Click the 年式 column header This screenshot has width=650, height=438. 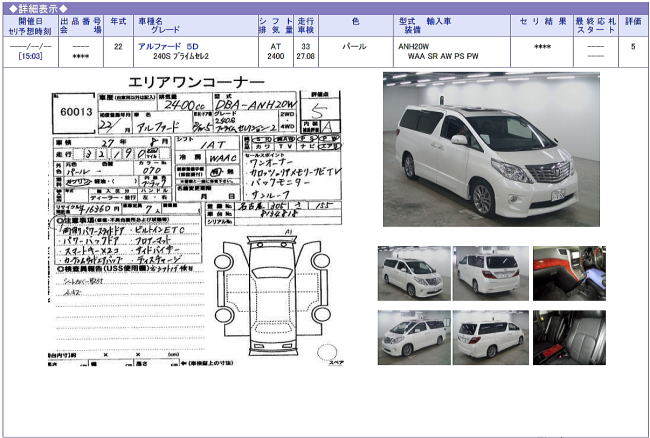[118, 26]
